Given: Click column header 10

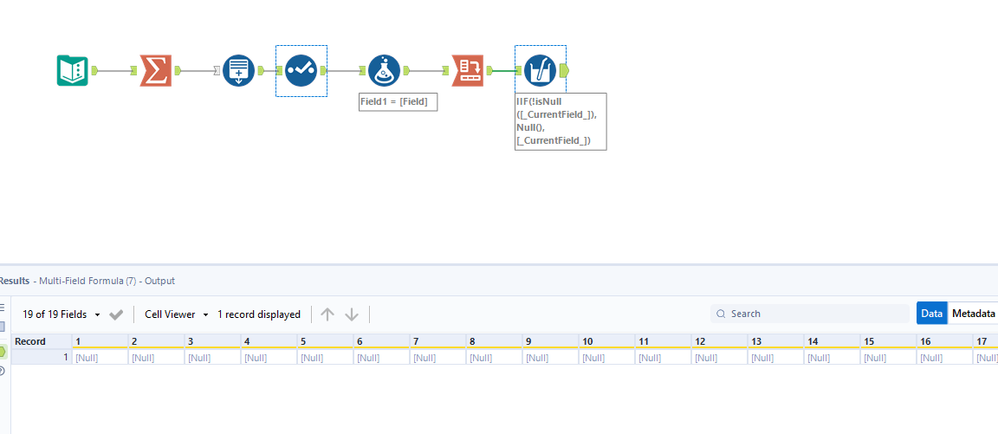Looking at the screenshot, I should point(607,342).
